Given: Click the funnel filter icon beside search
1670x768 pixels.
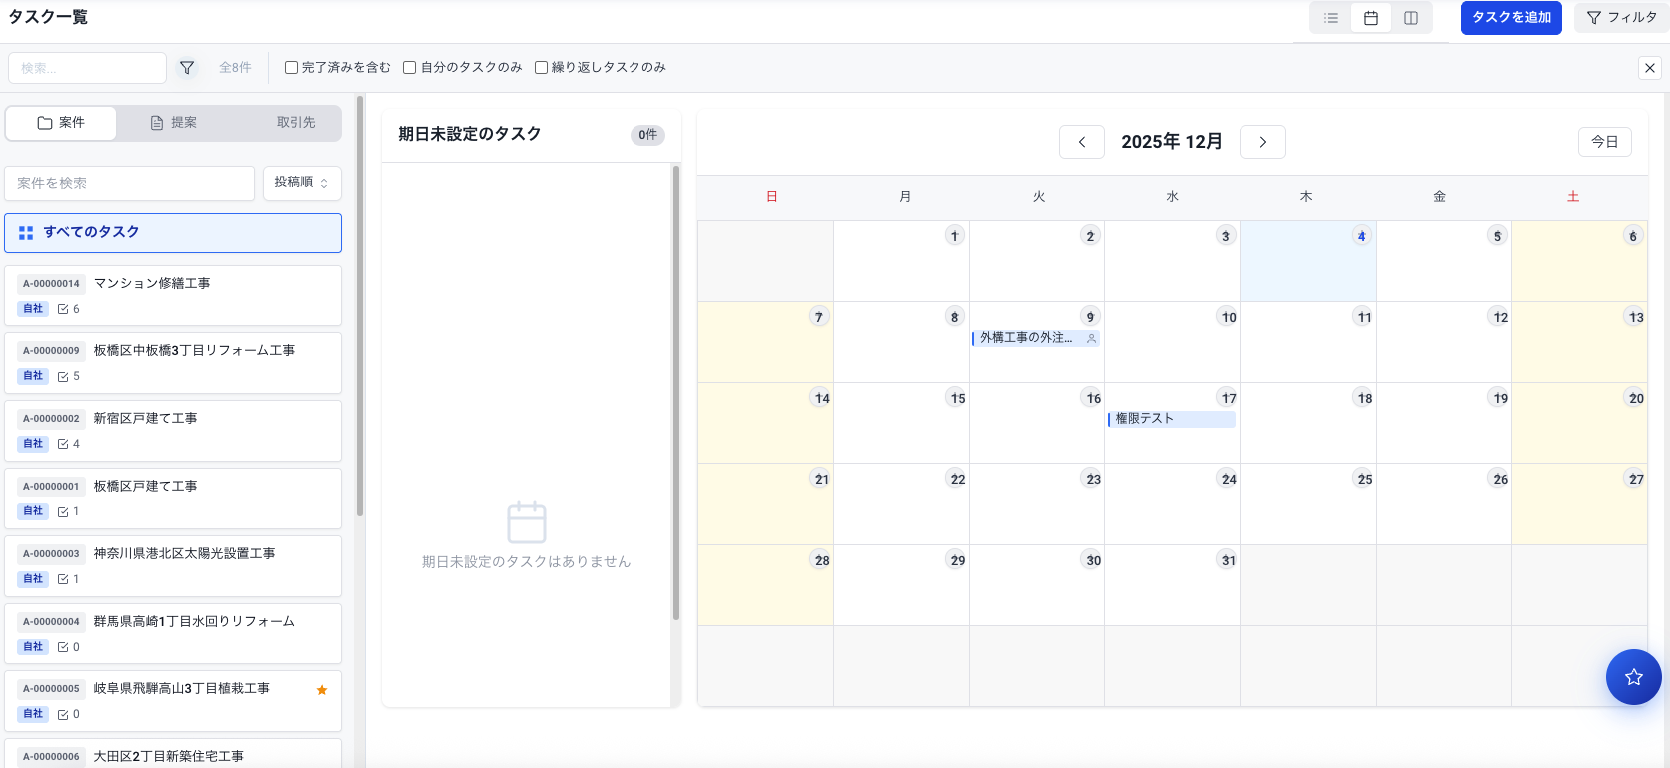Looking at the screenshot, I should 187,68.
